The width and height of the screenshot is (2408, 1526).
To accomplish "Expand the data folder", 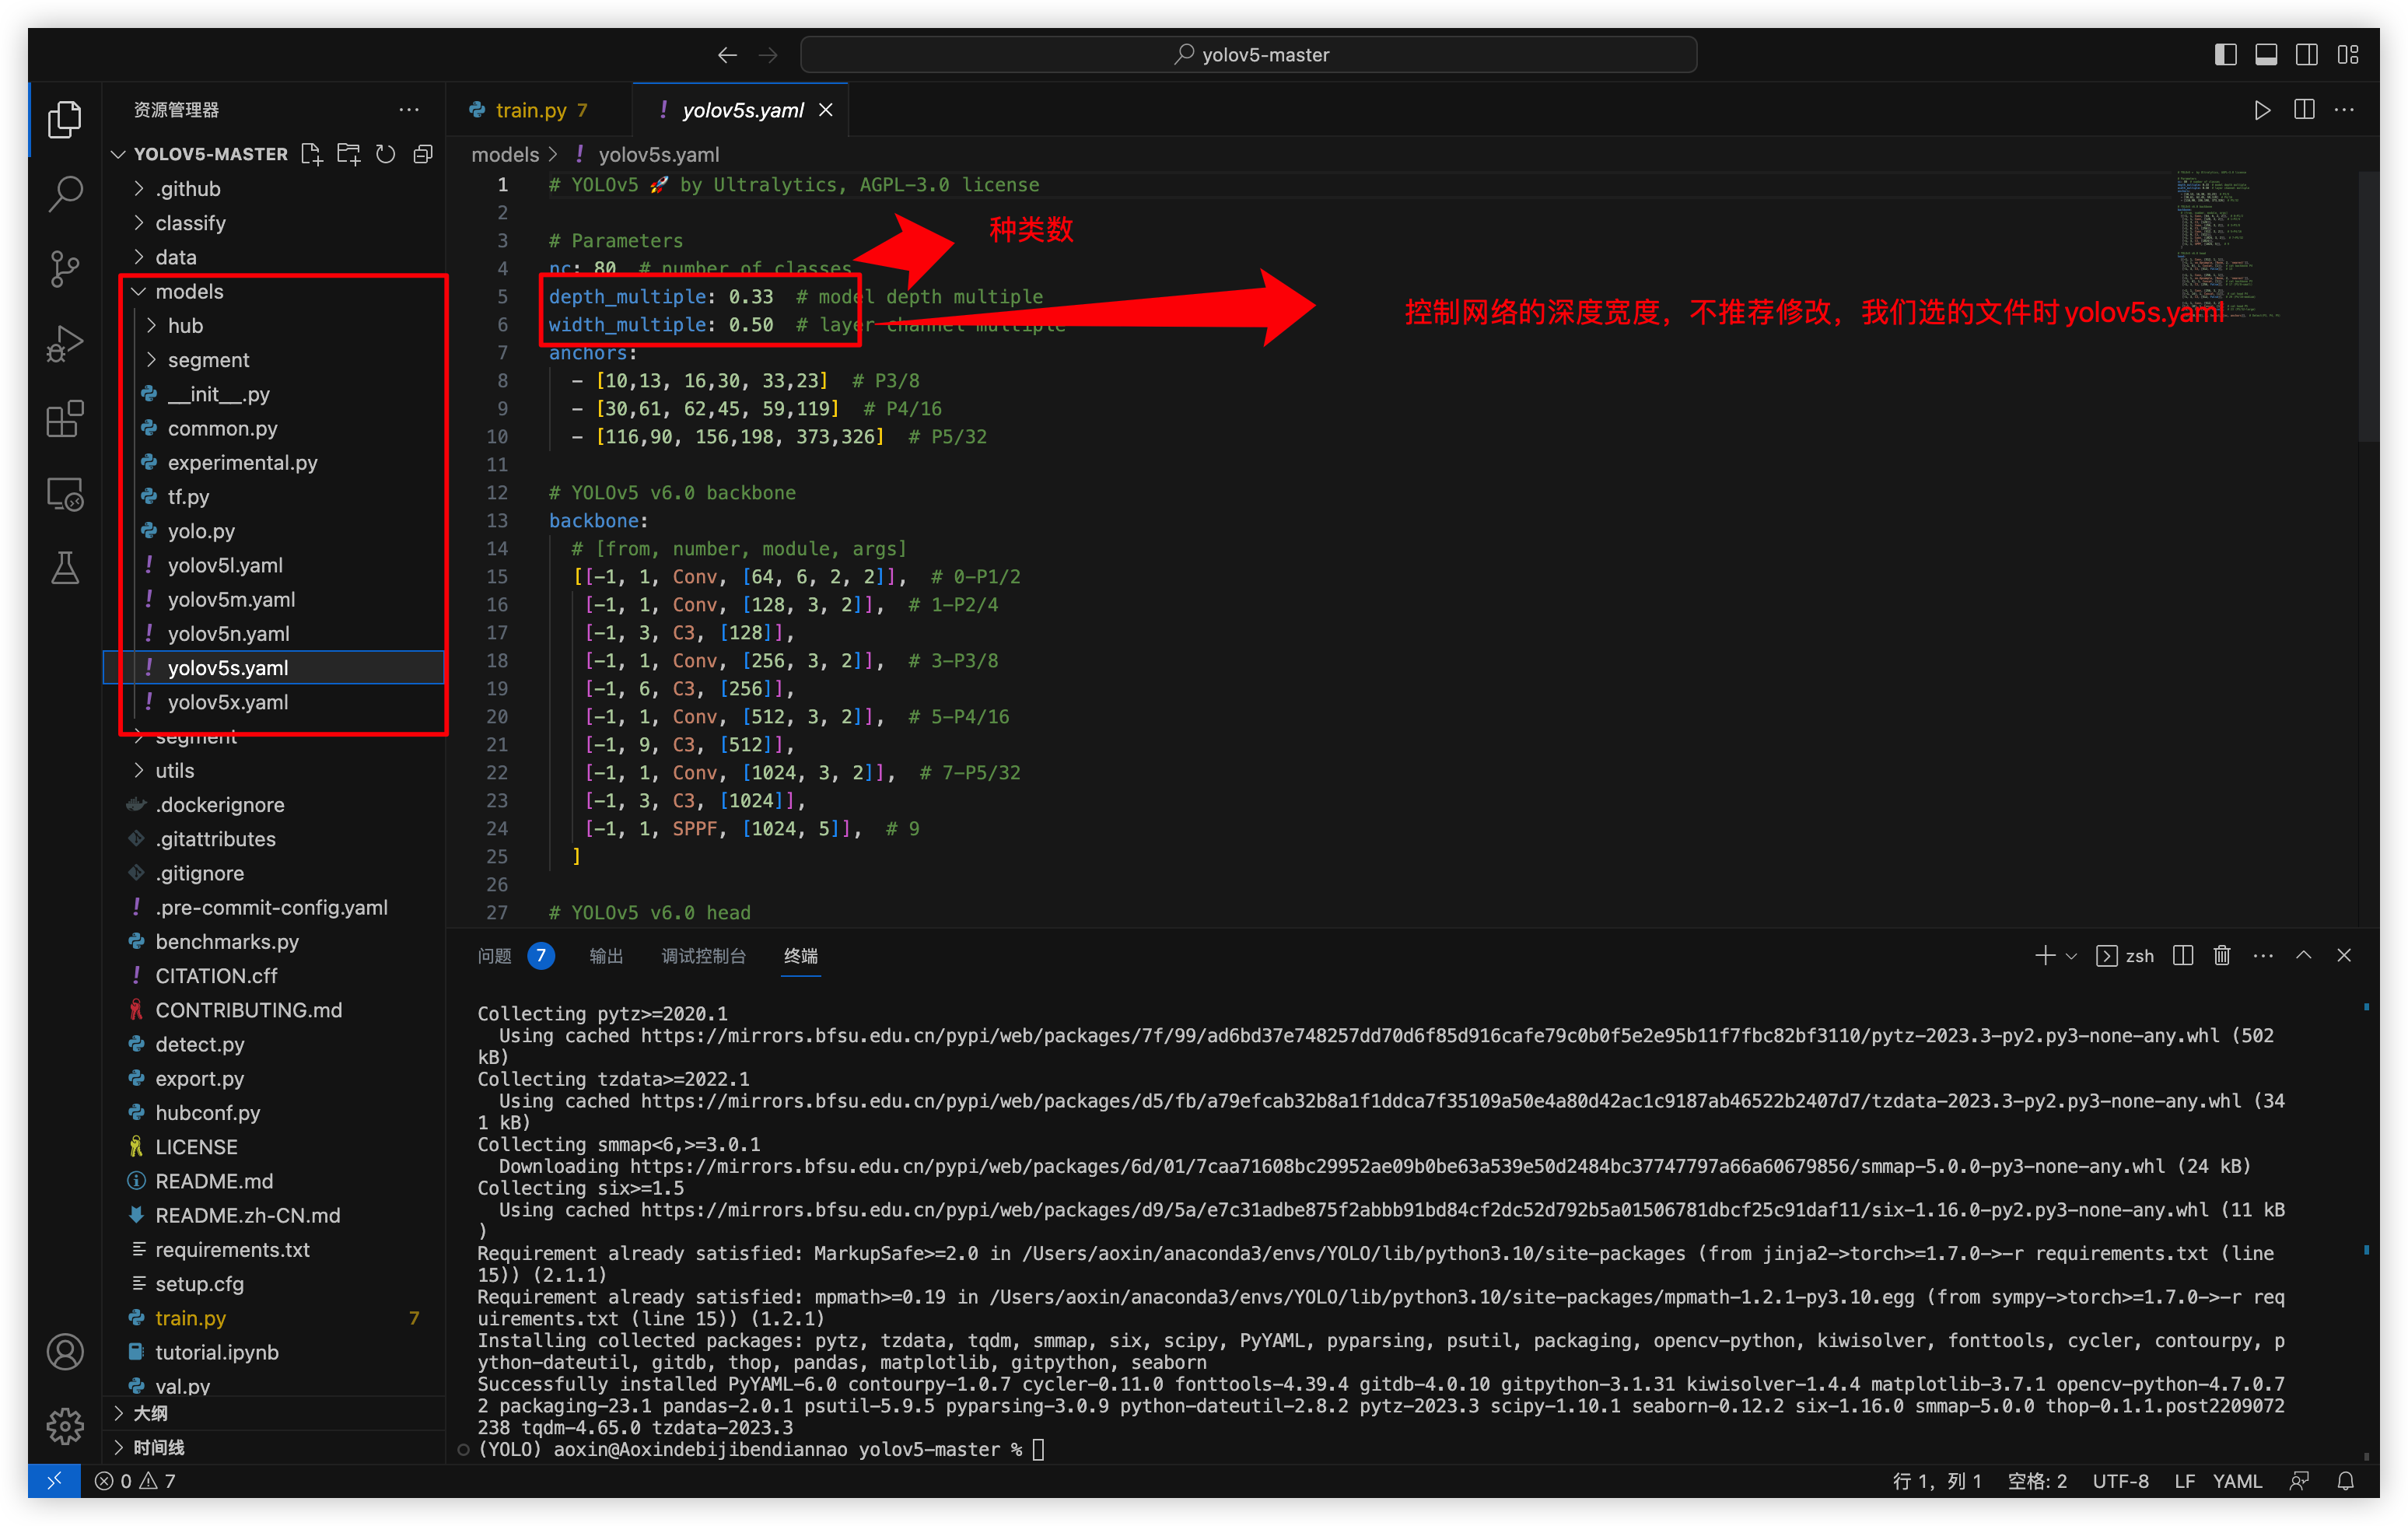I will (274, 257).
